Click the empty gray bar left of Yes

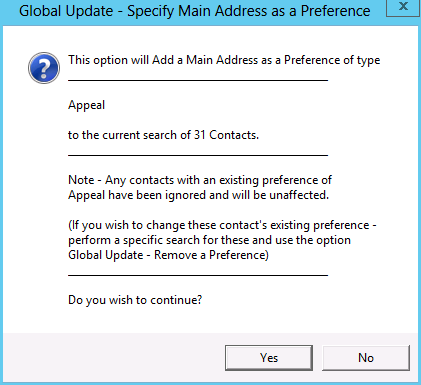click(x=114, y=357)
